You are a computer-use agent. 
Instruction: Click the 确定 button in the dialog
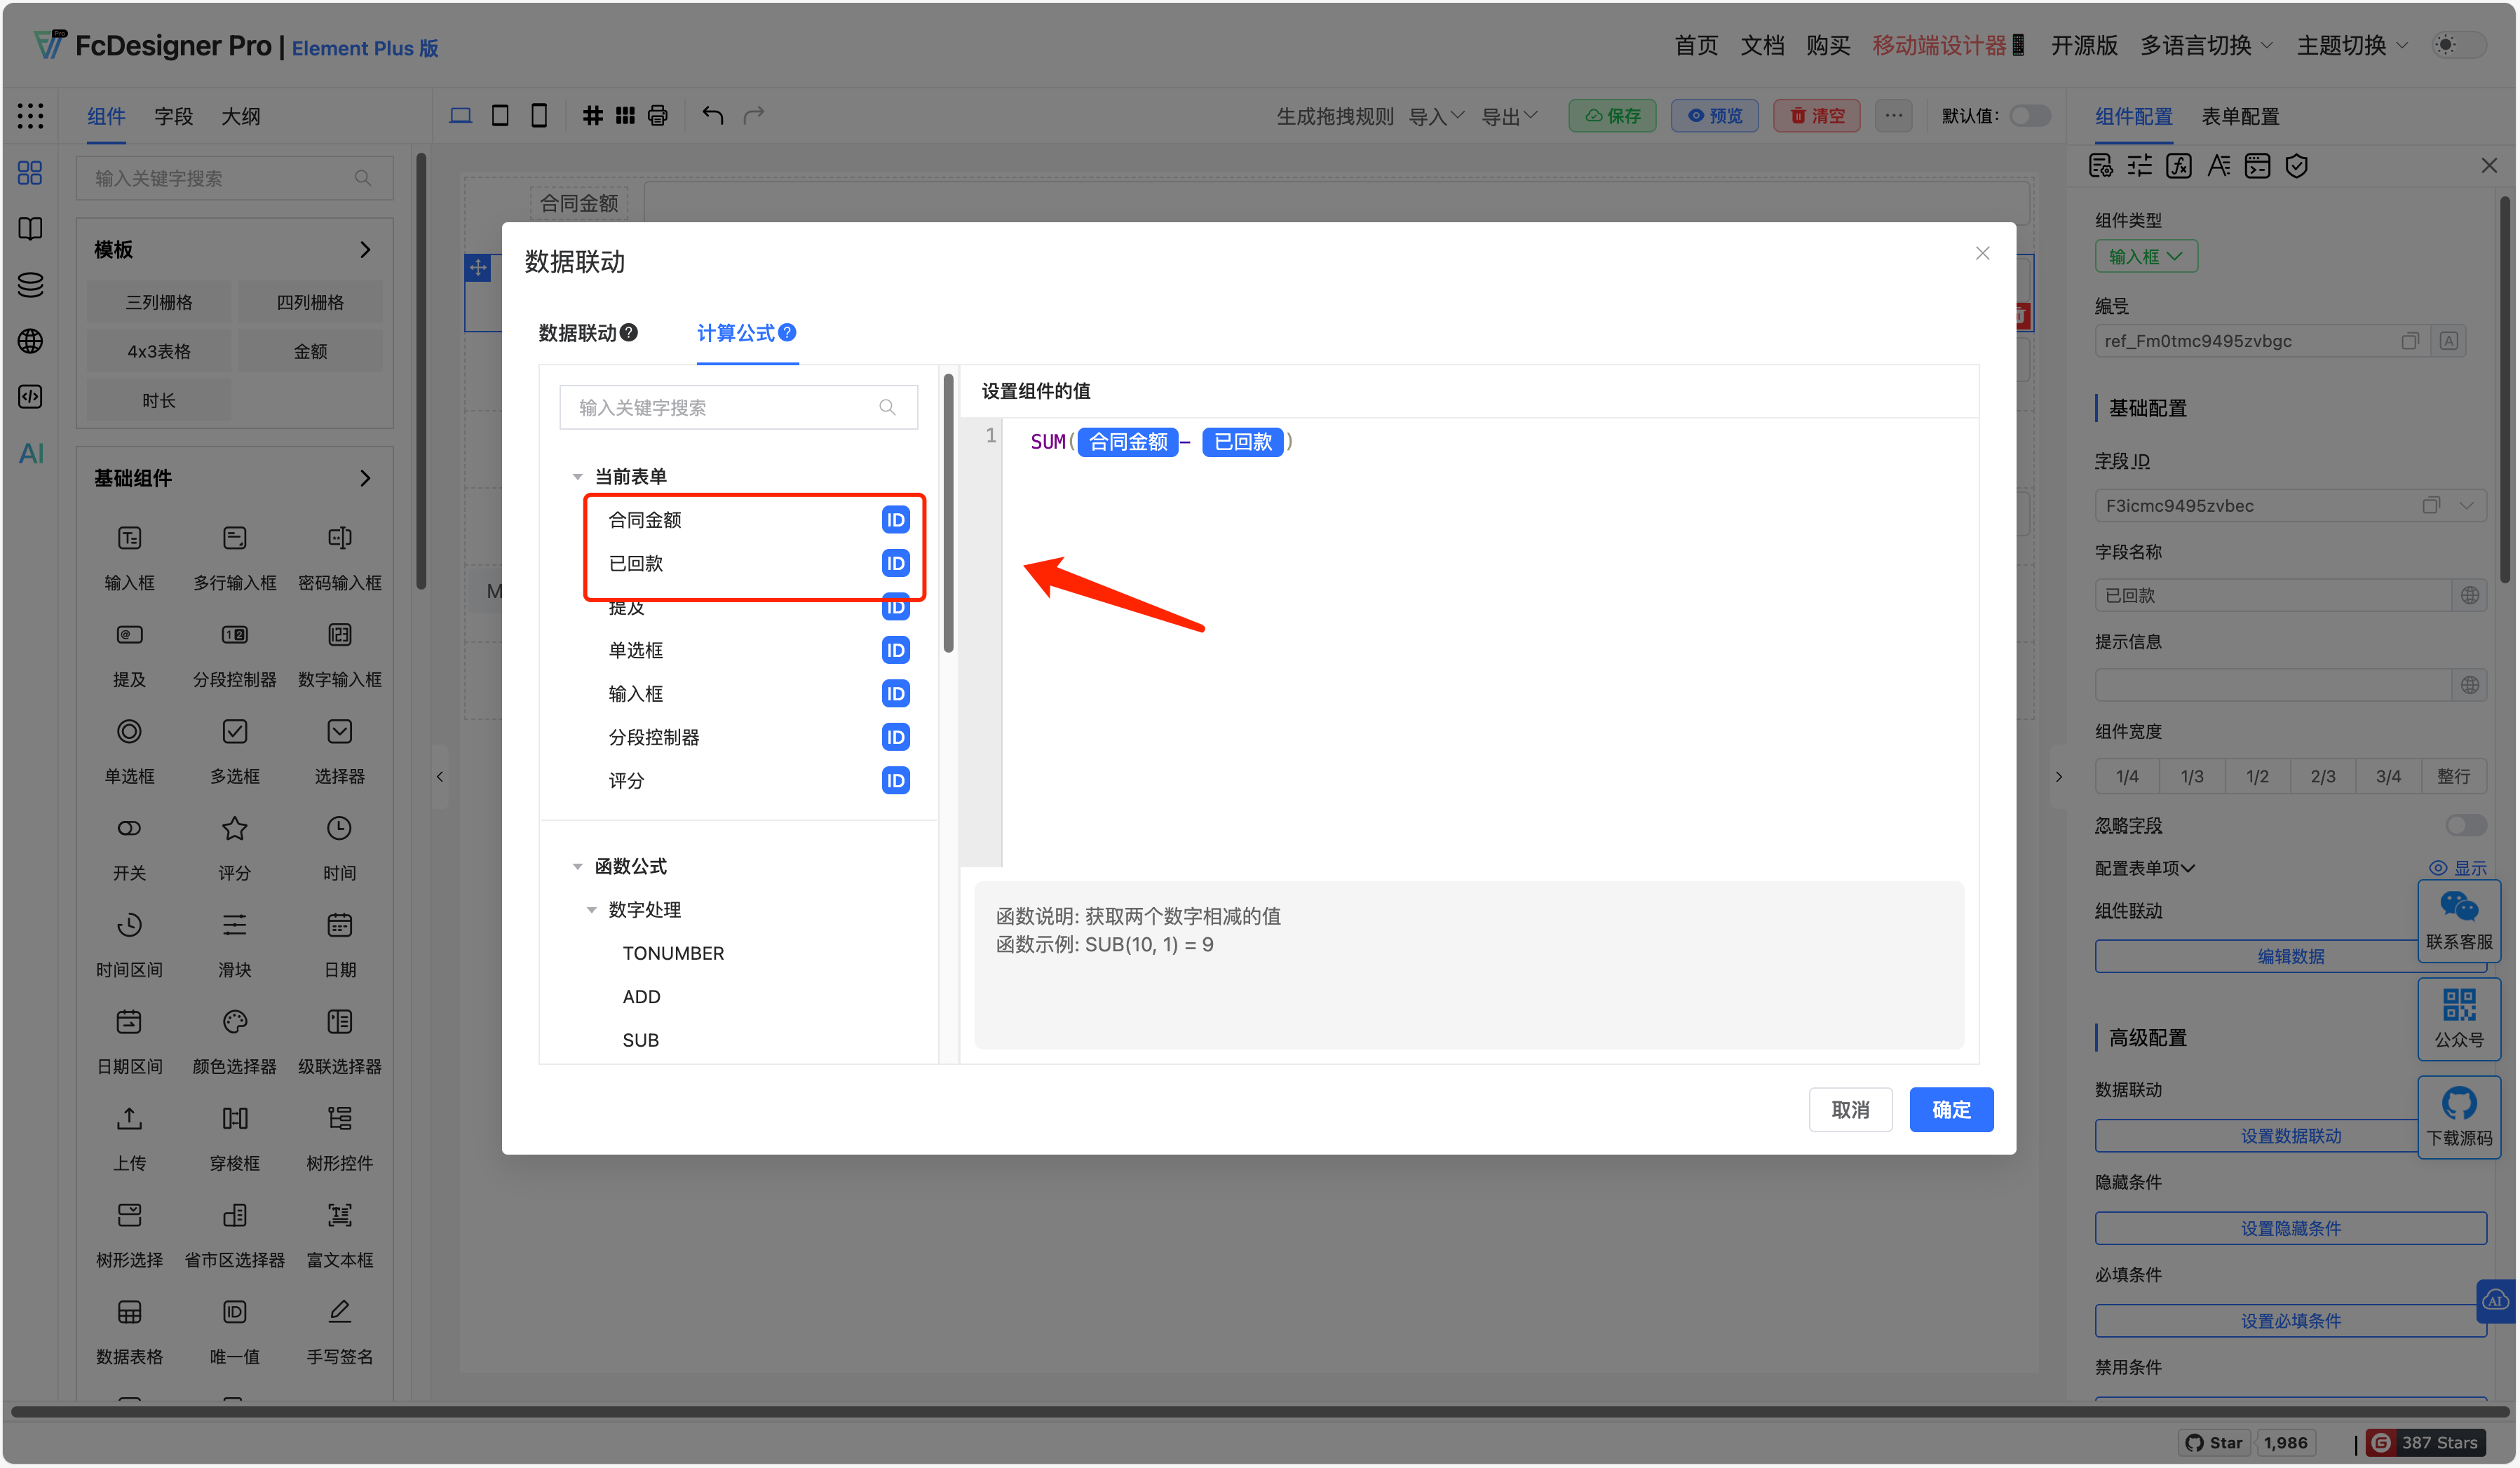click(x=1951, y=1109)
